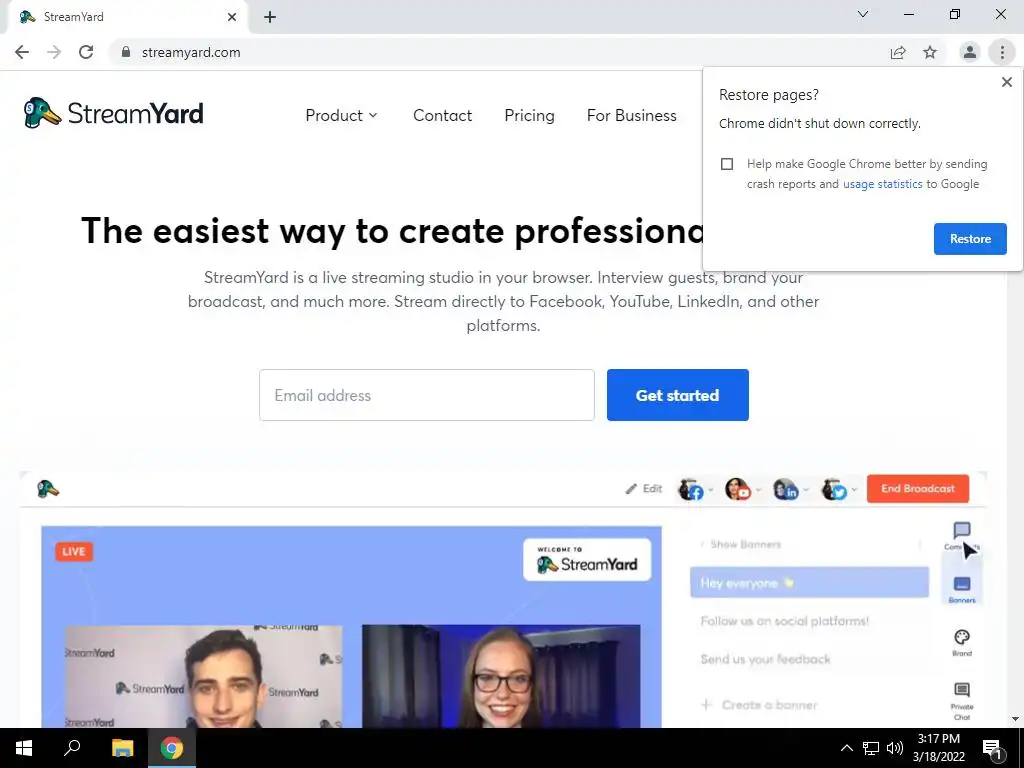Click the page scrollbar down arrow
Screen dimensions: 1024x768
coord(1015,719)
